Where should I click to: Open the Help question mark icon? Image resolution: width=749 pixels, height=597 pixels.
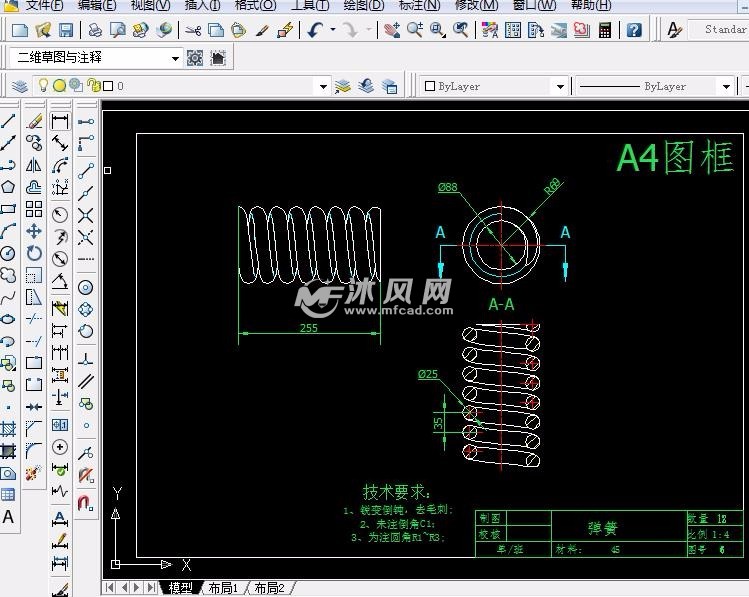[634, 30]
